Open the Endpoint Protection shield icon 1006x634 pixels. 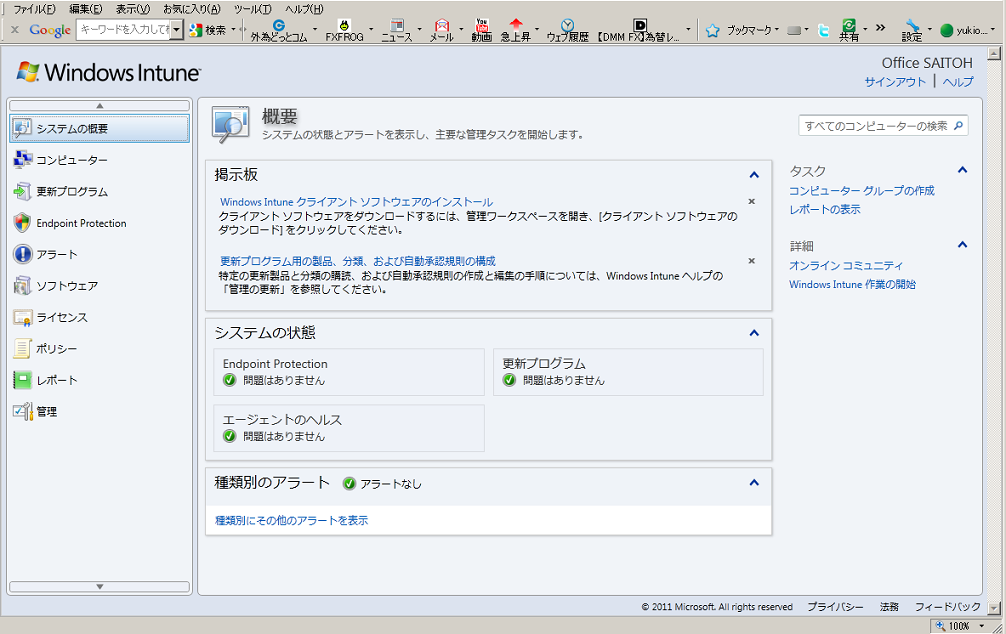tap(22, 223)
